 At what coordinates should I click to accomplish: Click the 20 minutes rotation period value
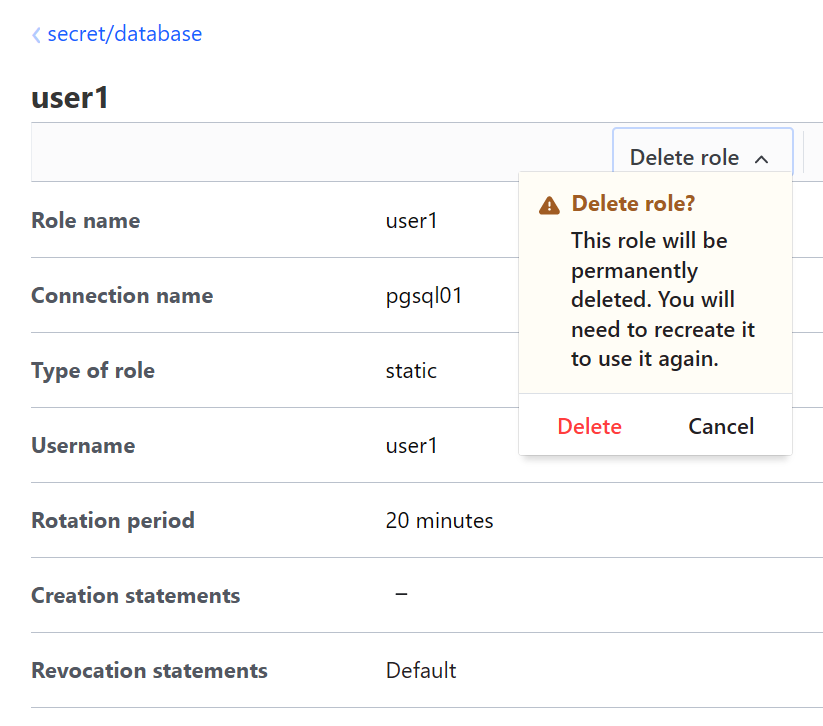439,520
